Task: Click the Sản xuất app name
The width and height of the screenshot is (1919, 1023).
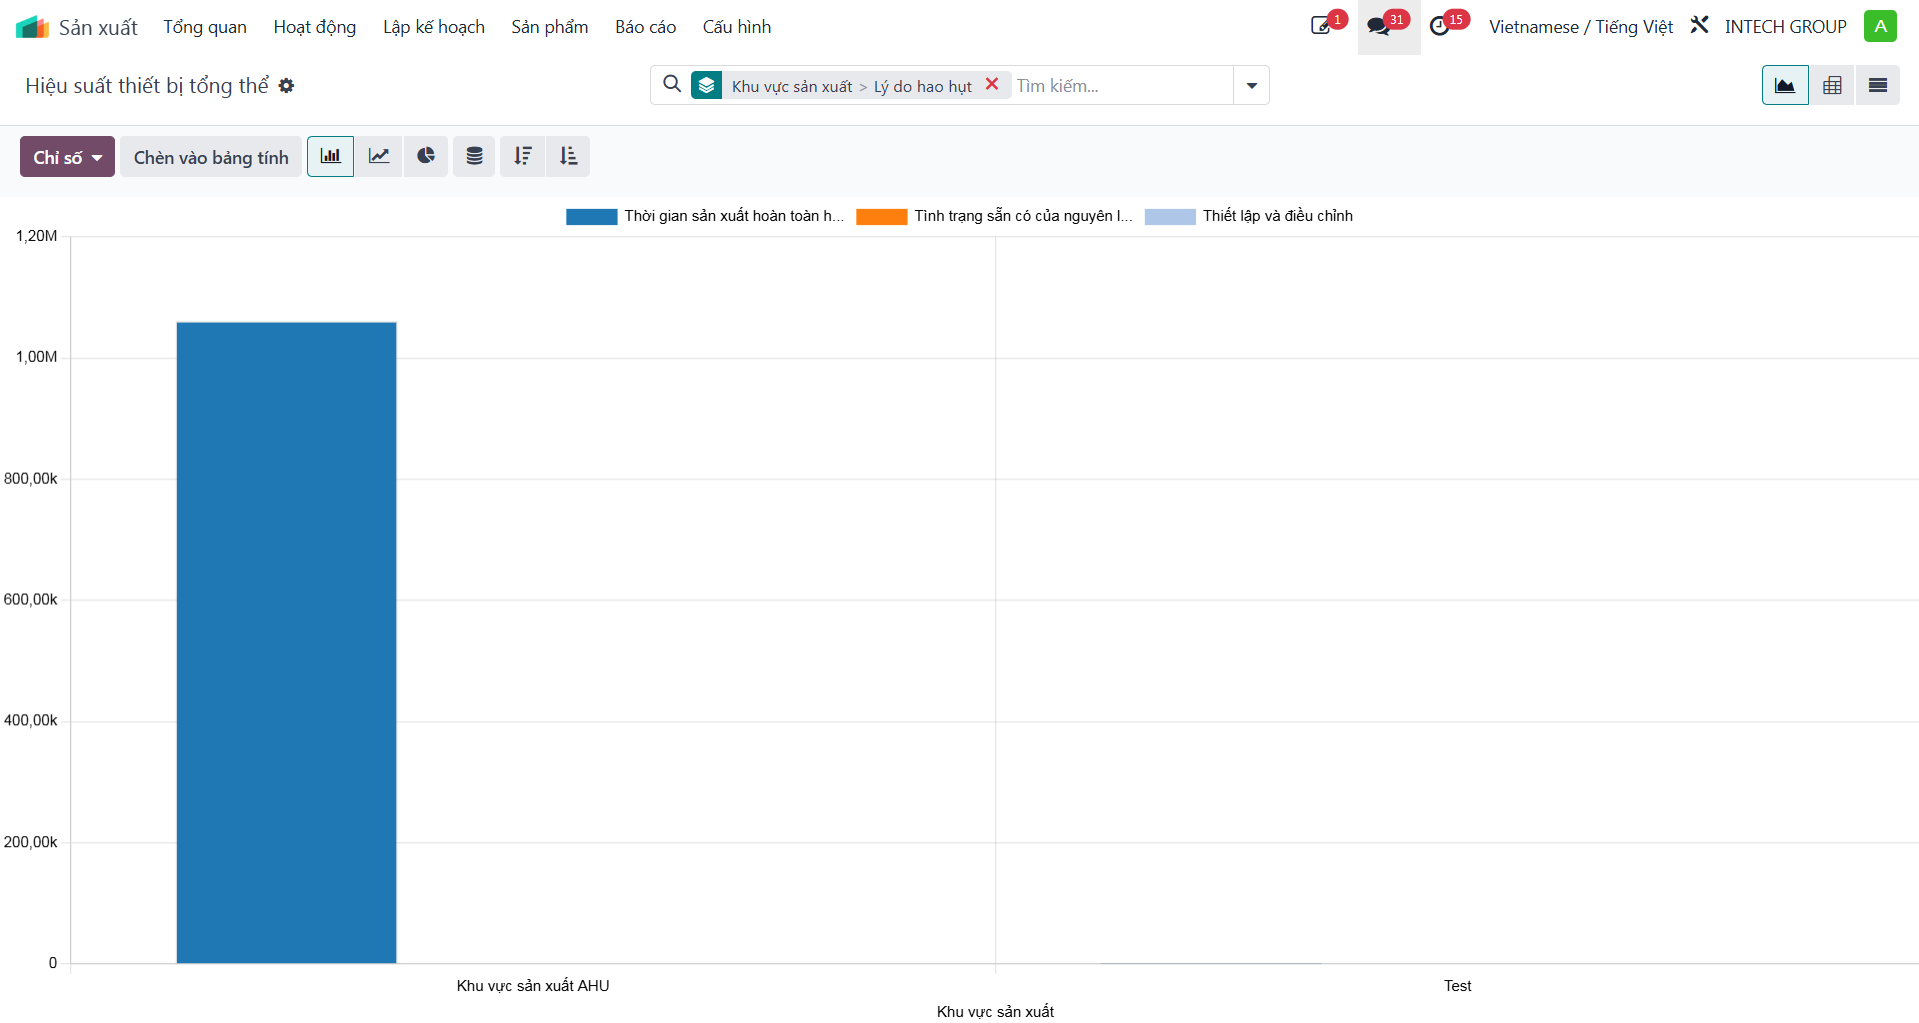Action: (x=98, y=27)
